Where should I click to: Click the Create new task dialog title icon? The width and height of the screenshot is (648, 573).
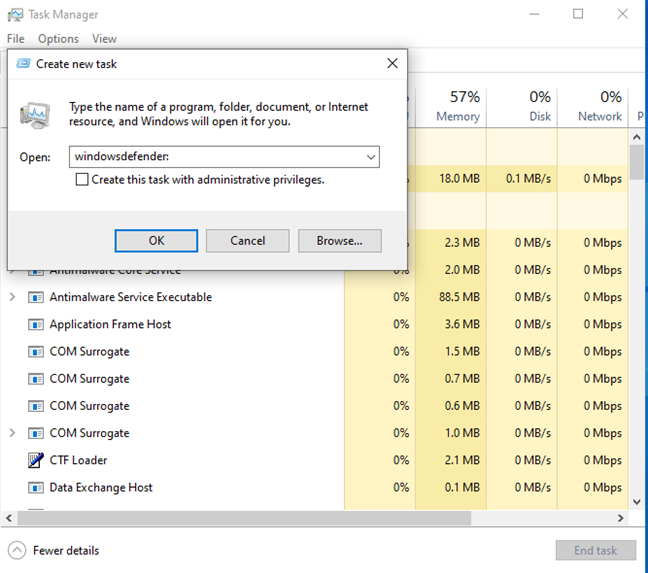(x=23, y=63)
